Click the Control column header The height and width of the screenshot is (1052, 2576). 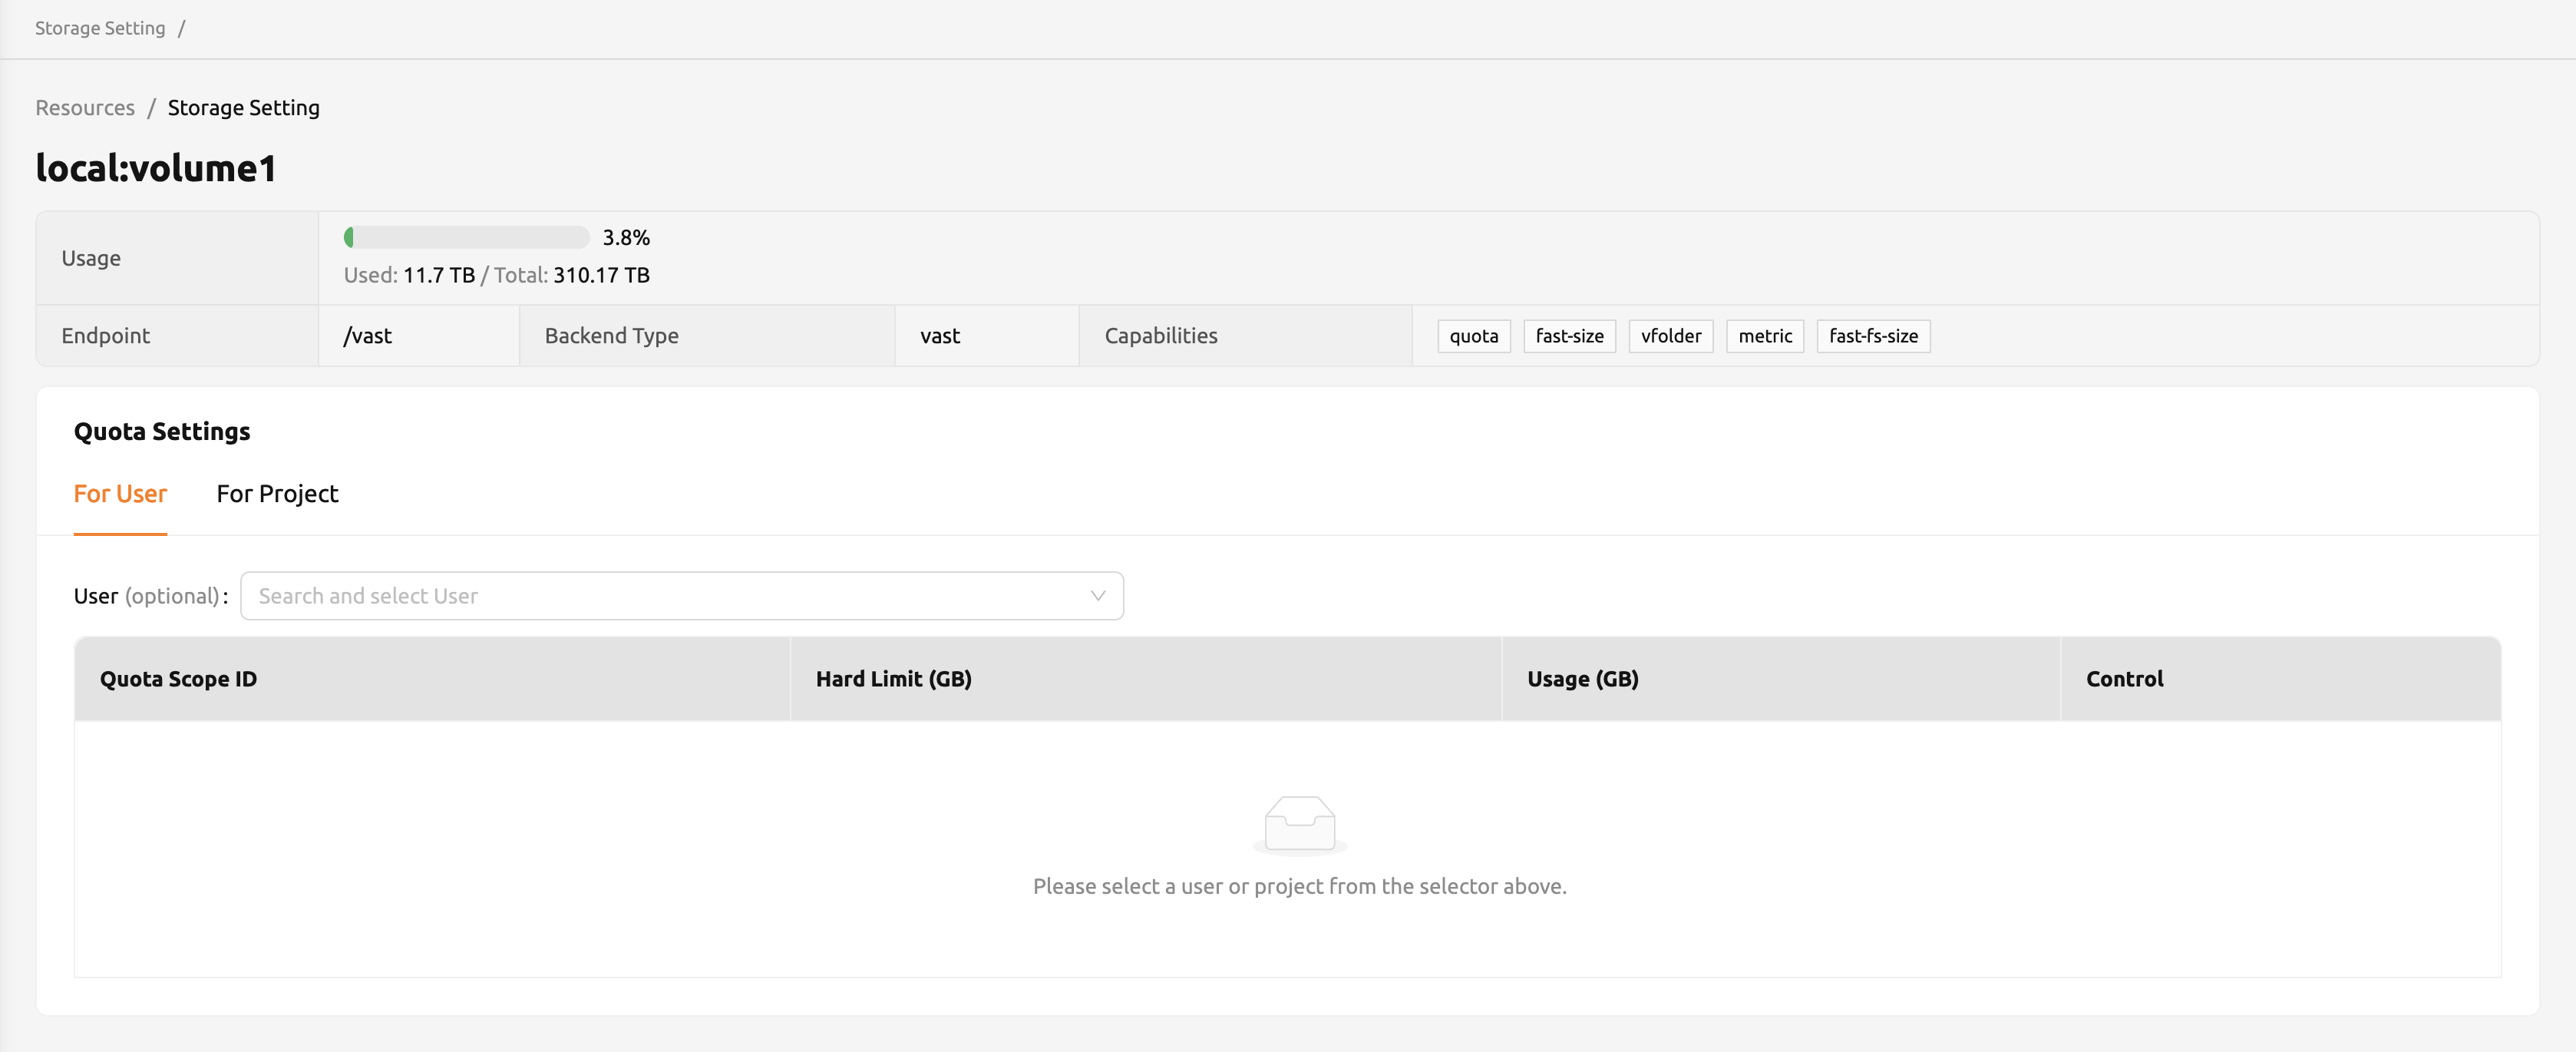point(2281,679)
